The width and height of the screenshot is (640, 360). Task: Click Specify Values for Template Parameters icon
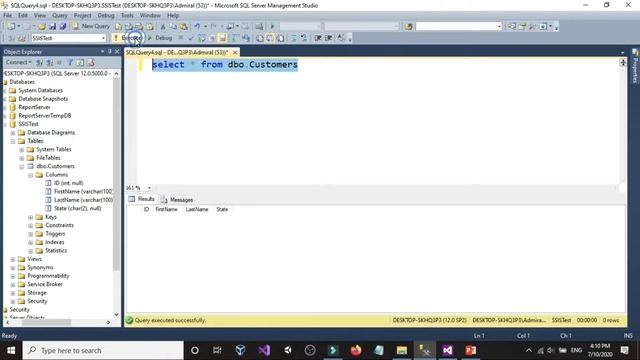(341, 38)
